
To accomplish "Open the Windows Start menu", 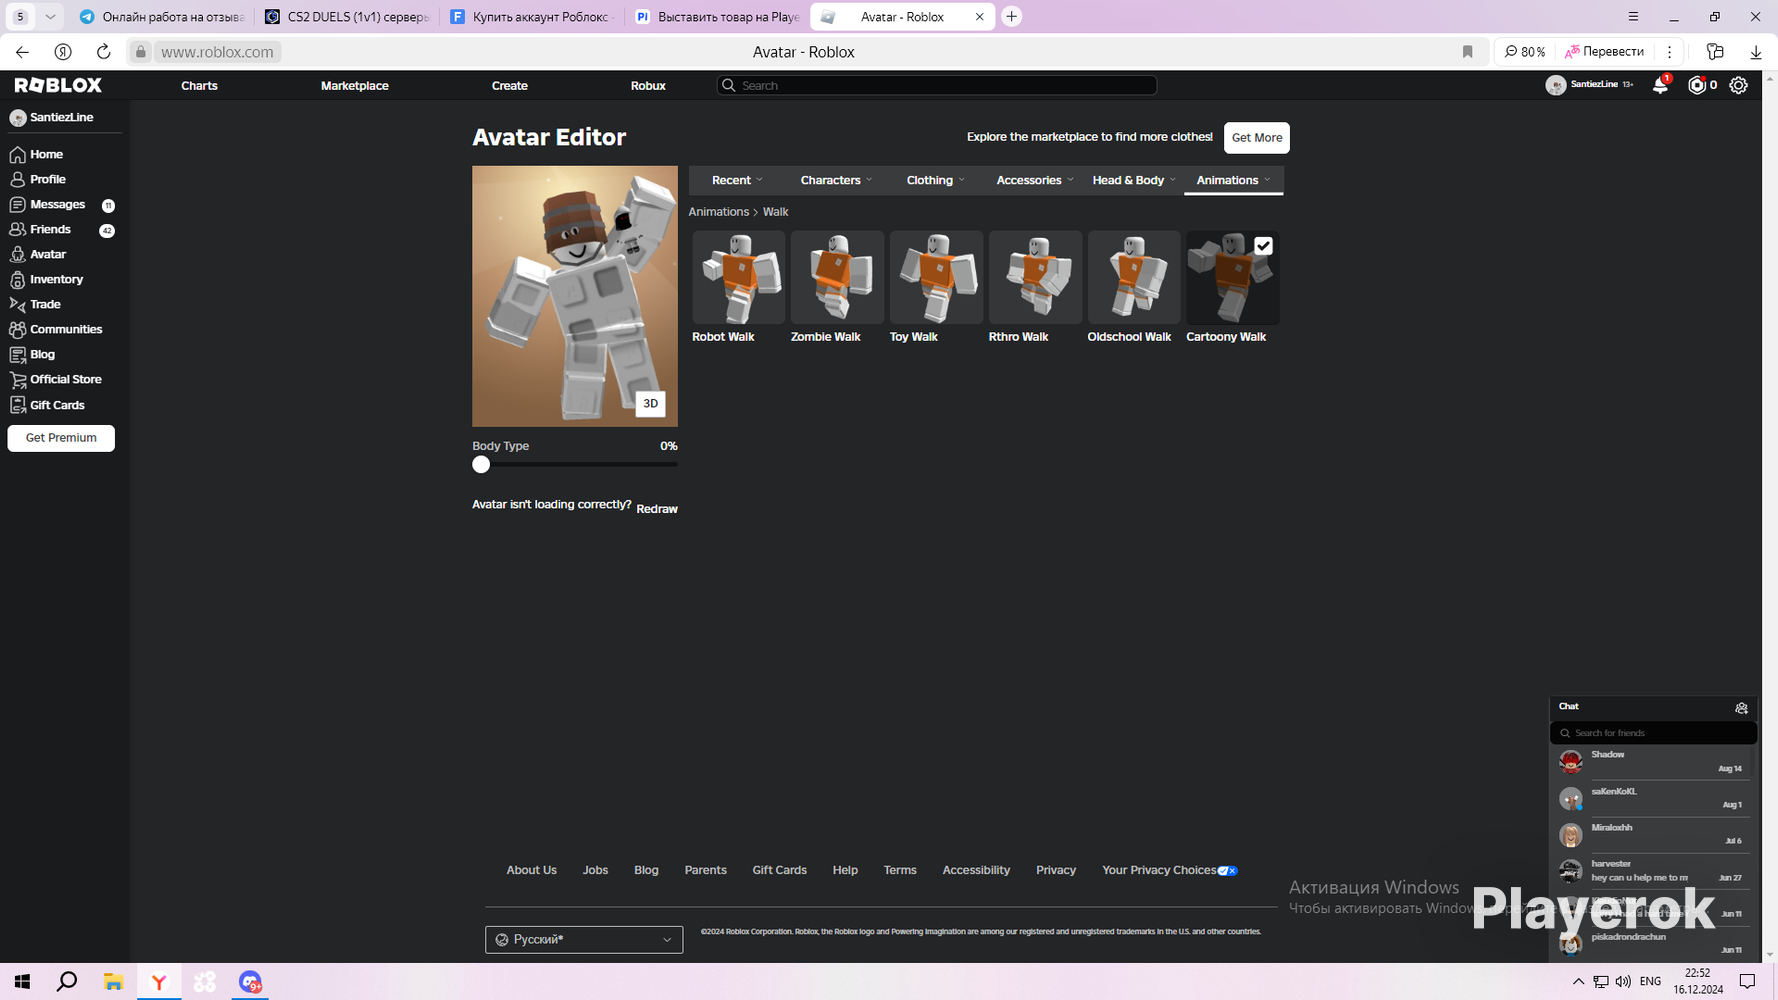I will [x=22, y=982].
